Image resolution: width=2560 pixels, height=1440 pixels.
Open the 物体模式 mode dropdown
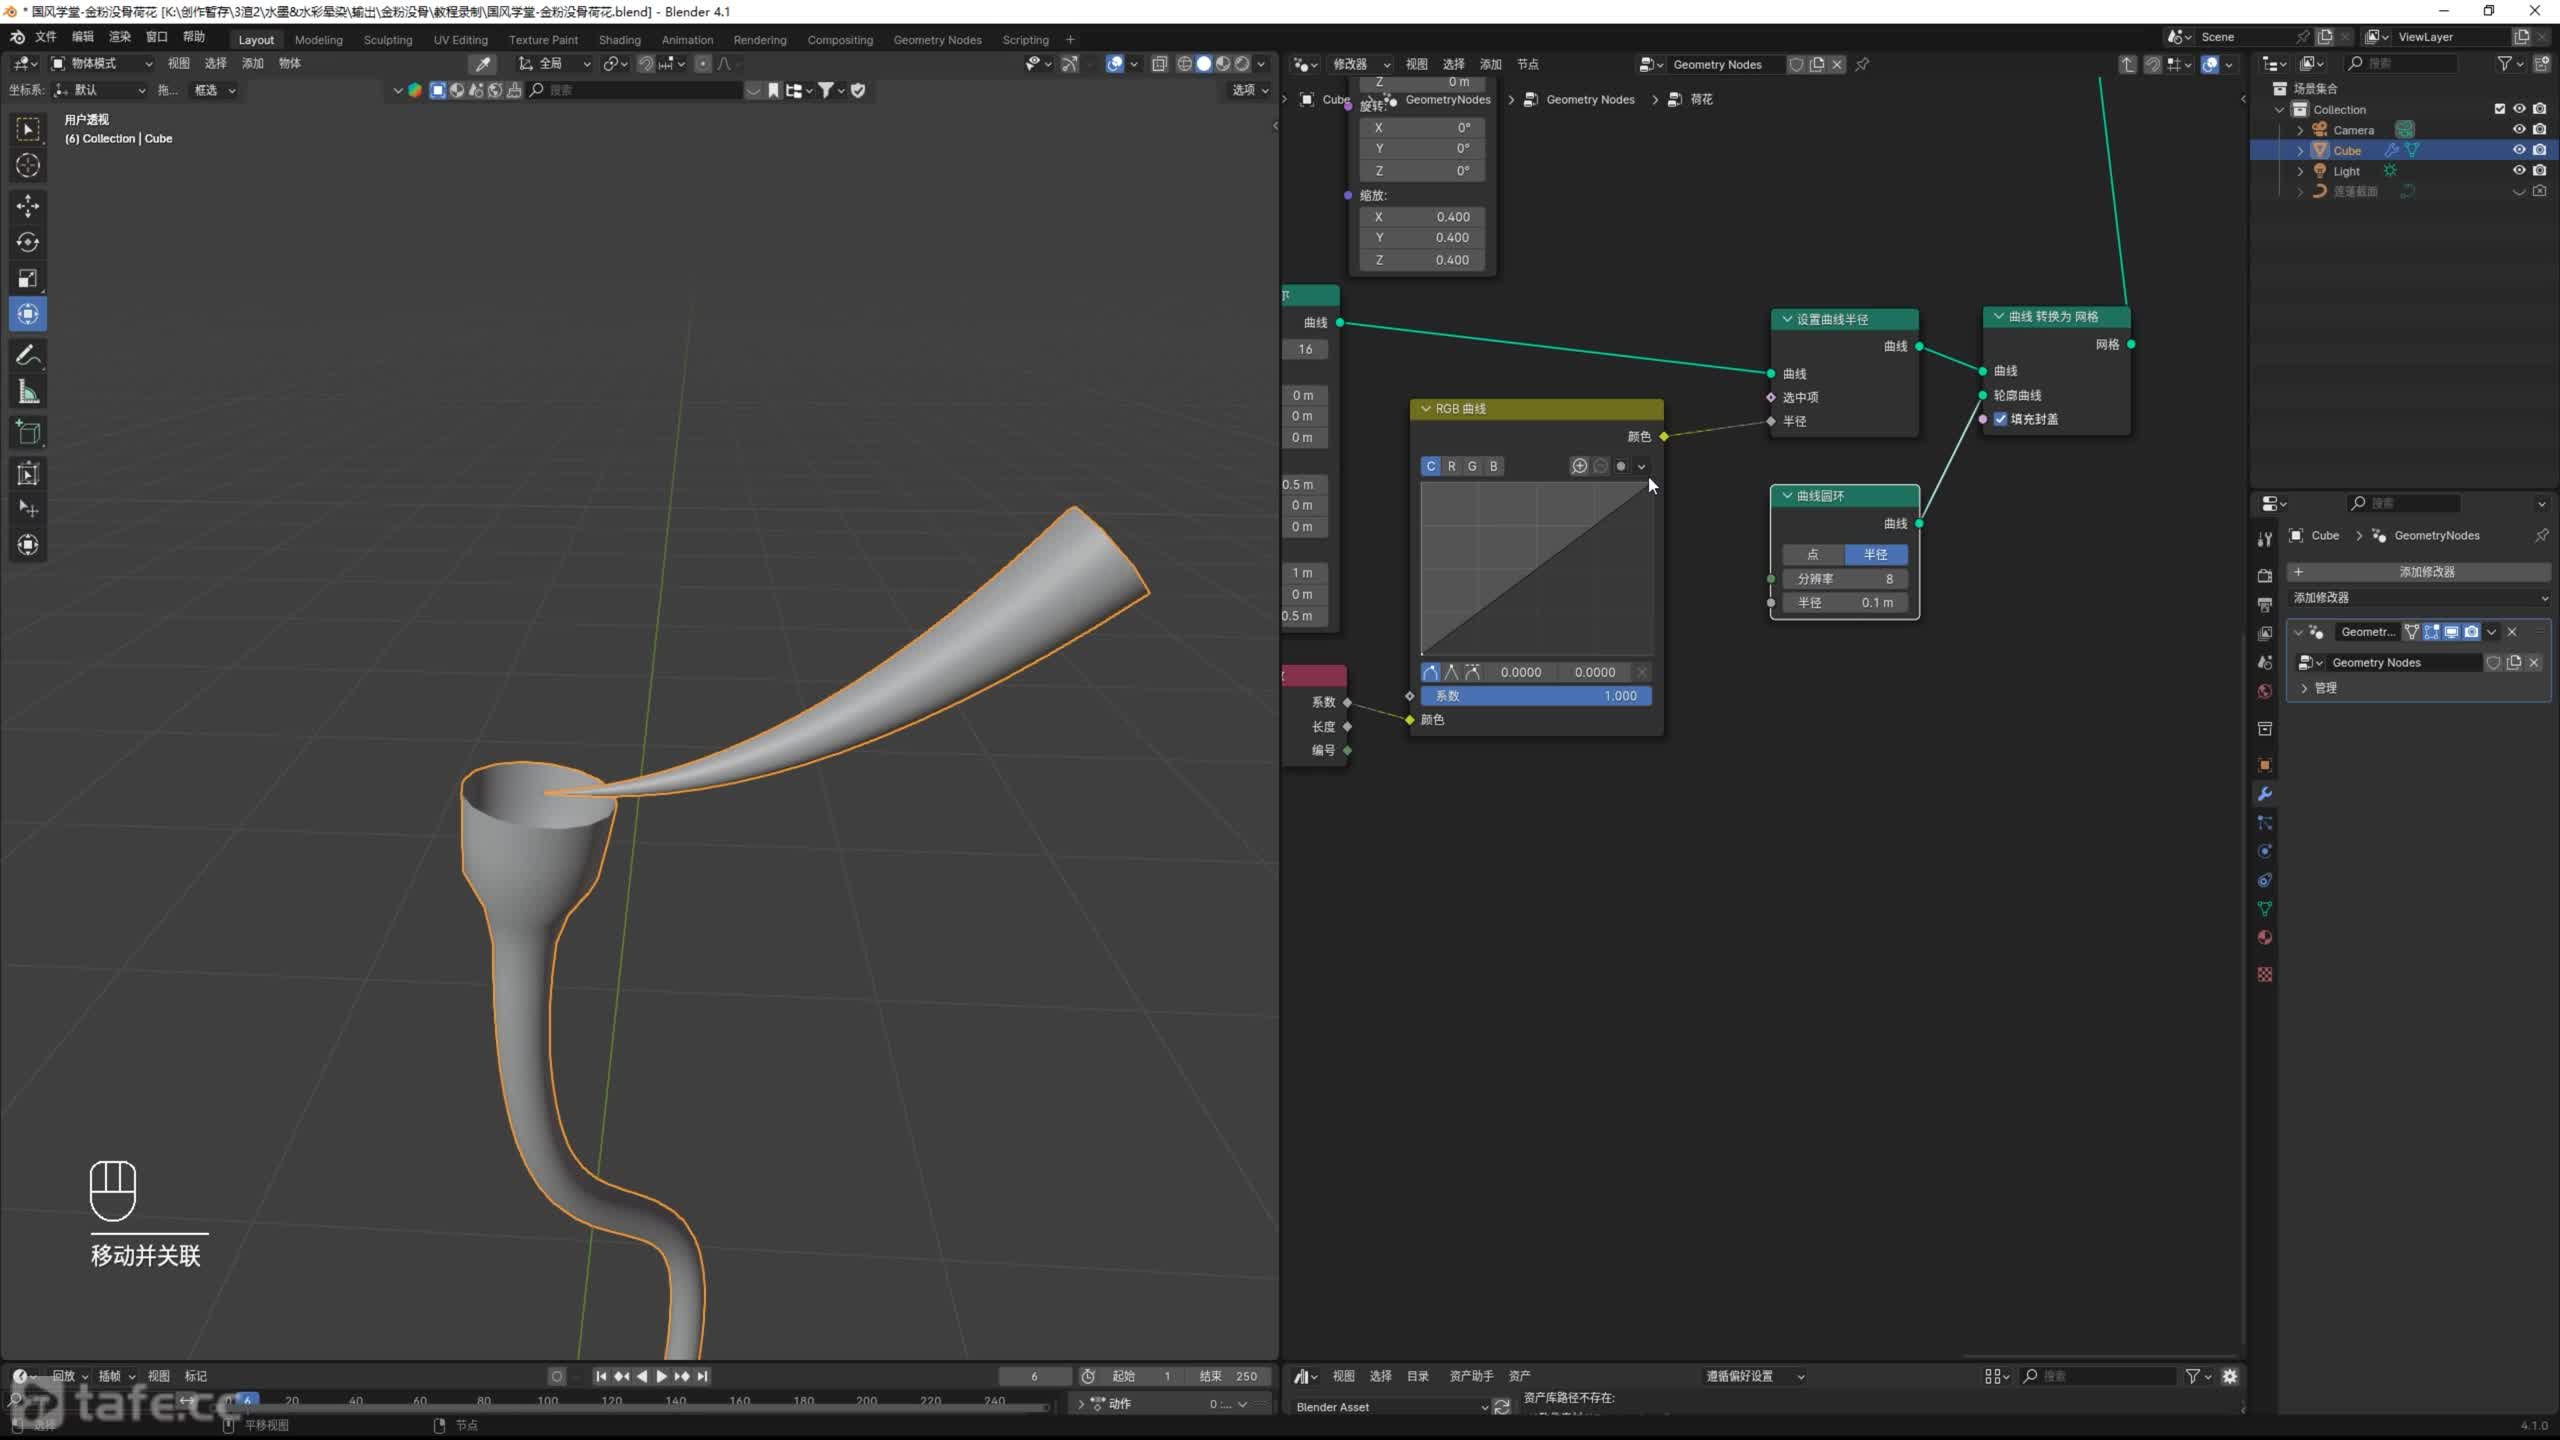tap(102, 63)
